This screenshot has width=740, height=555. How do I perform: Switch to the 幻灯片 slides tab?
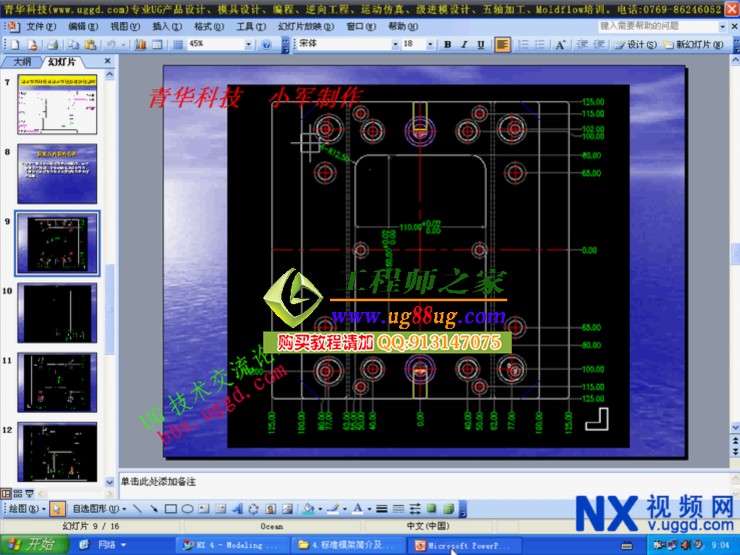62,62
